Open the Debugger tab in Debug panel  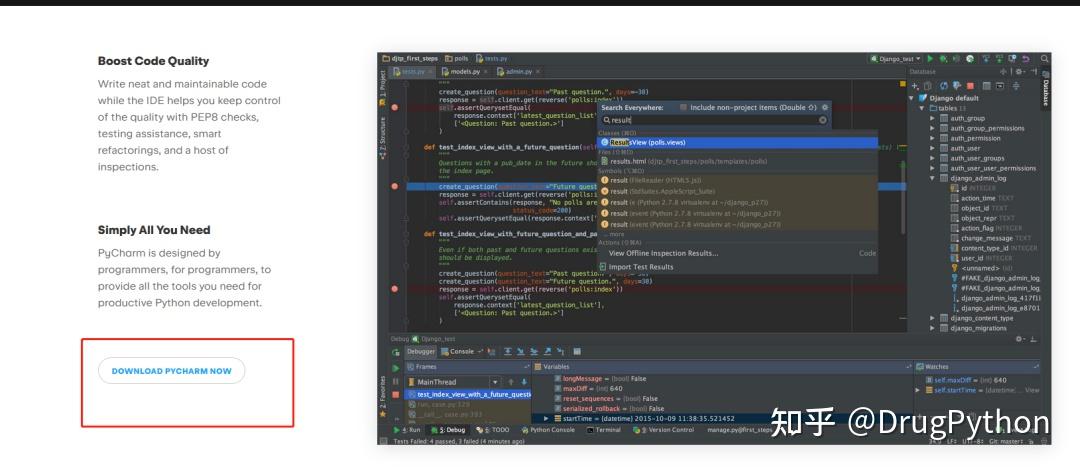pos(420,351)
